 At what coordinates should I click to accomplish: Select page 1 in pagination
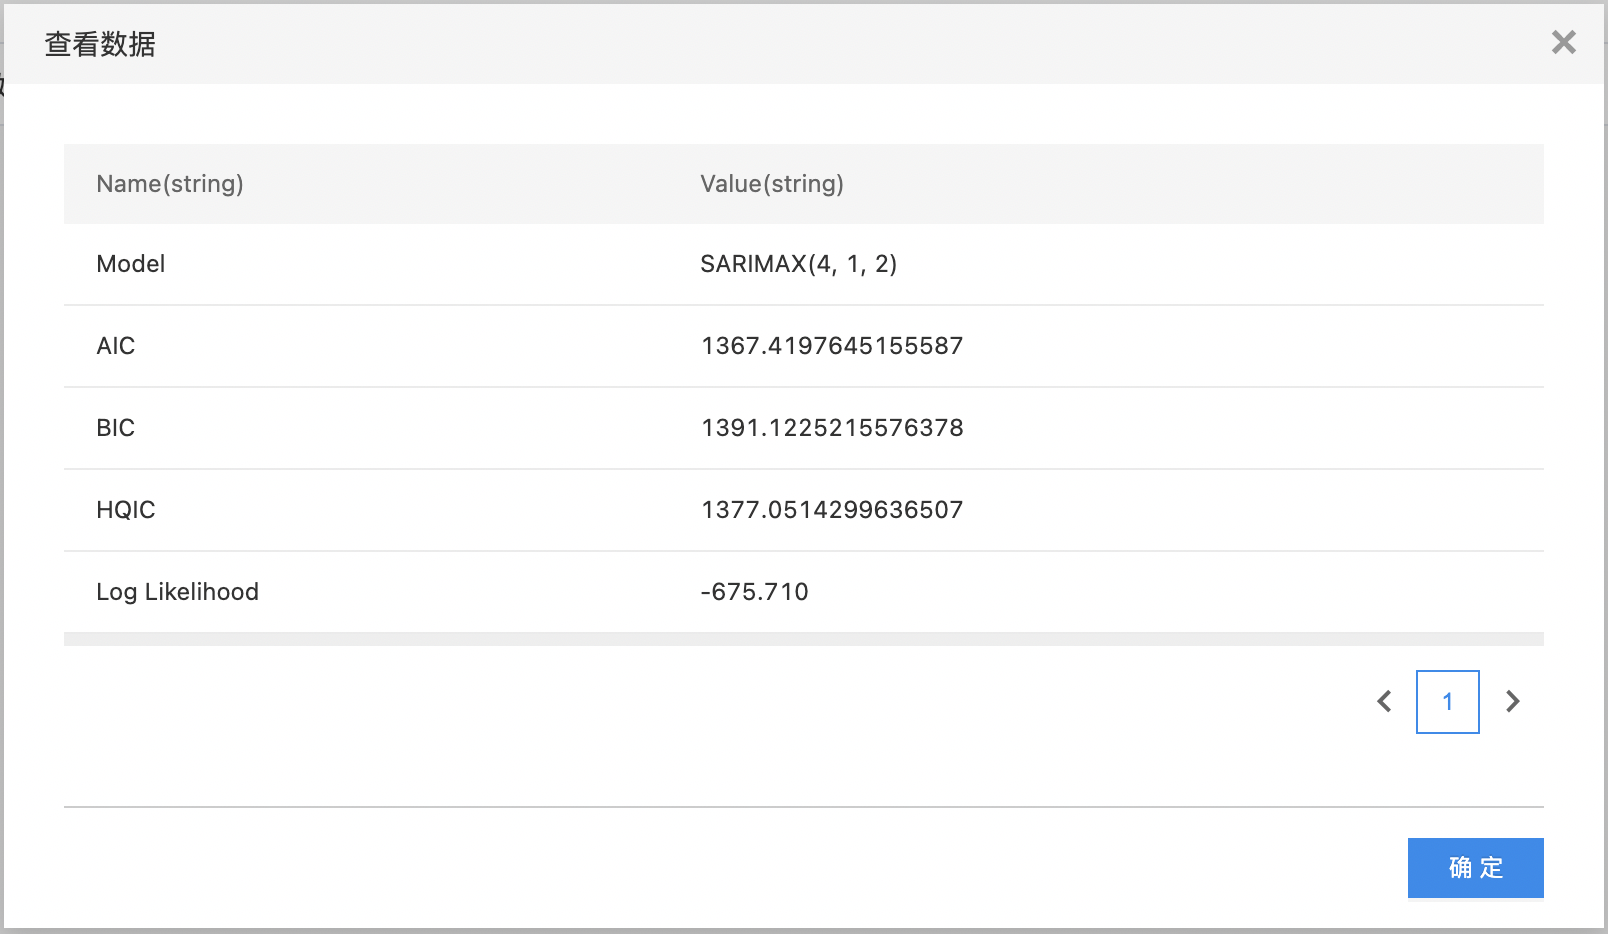point(1447,702)
